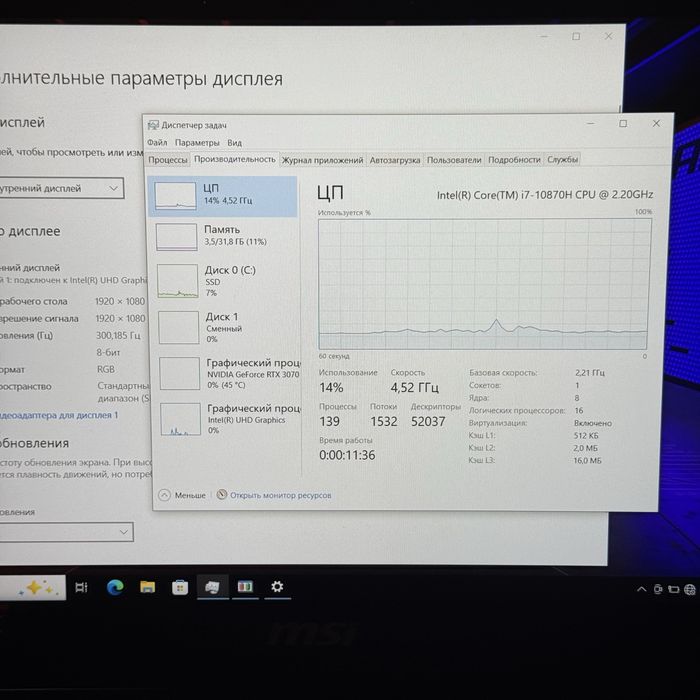Switch to the Процессы tab

[167, 159]
